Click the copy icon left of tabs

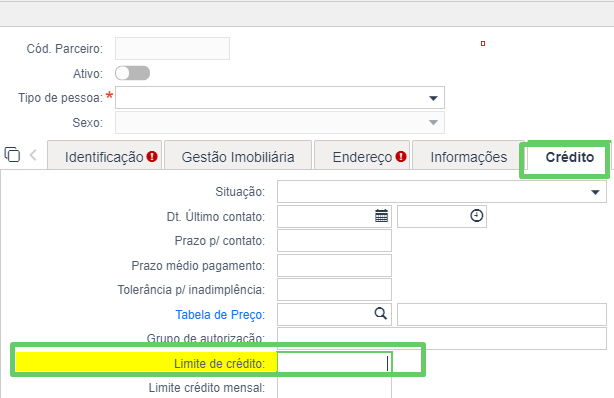[x=12, y=154]
